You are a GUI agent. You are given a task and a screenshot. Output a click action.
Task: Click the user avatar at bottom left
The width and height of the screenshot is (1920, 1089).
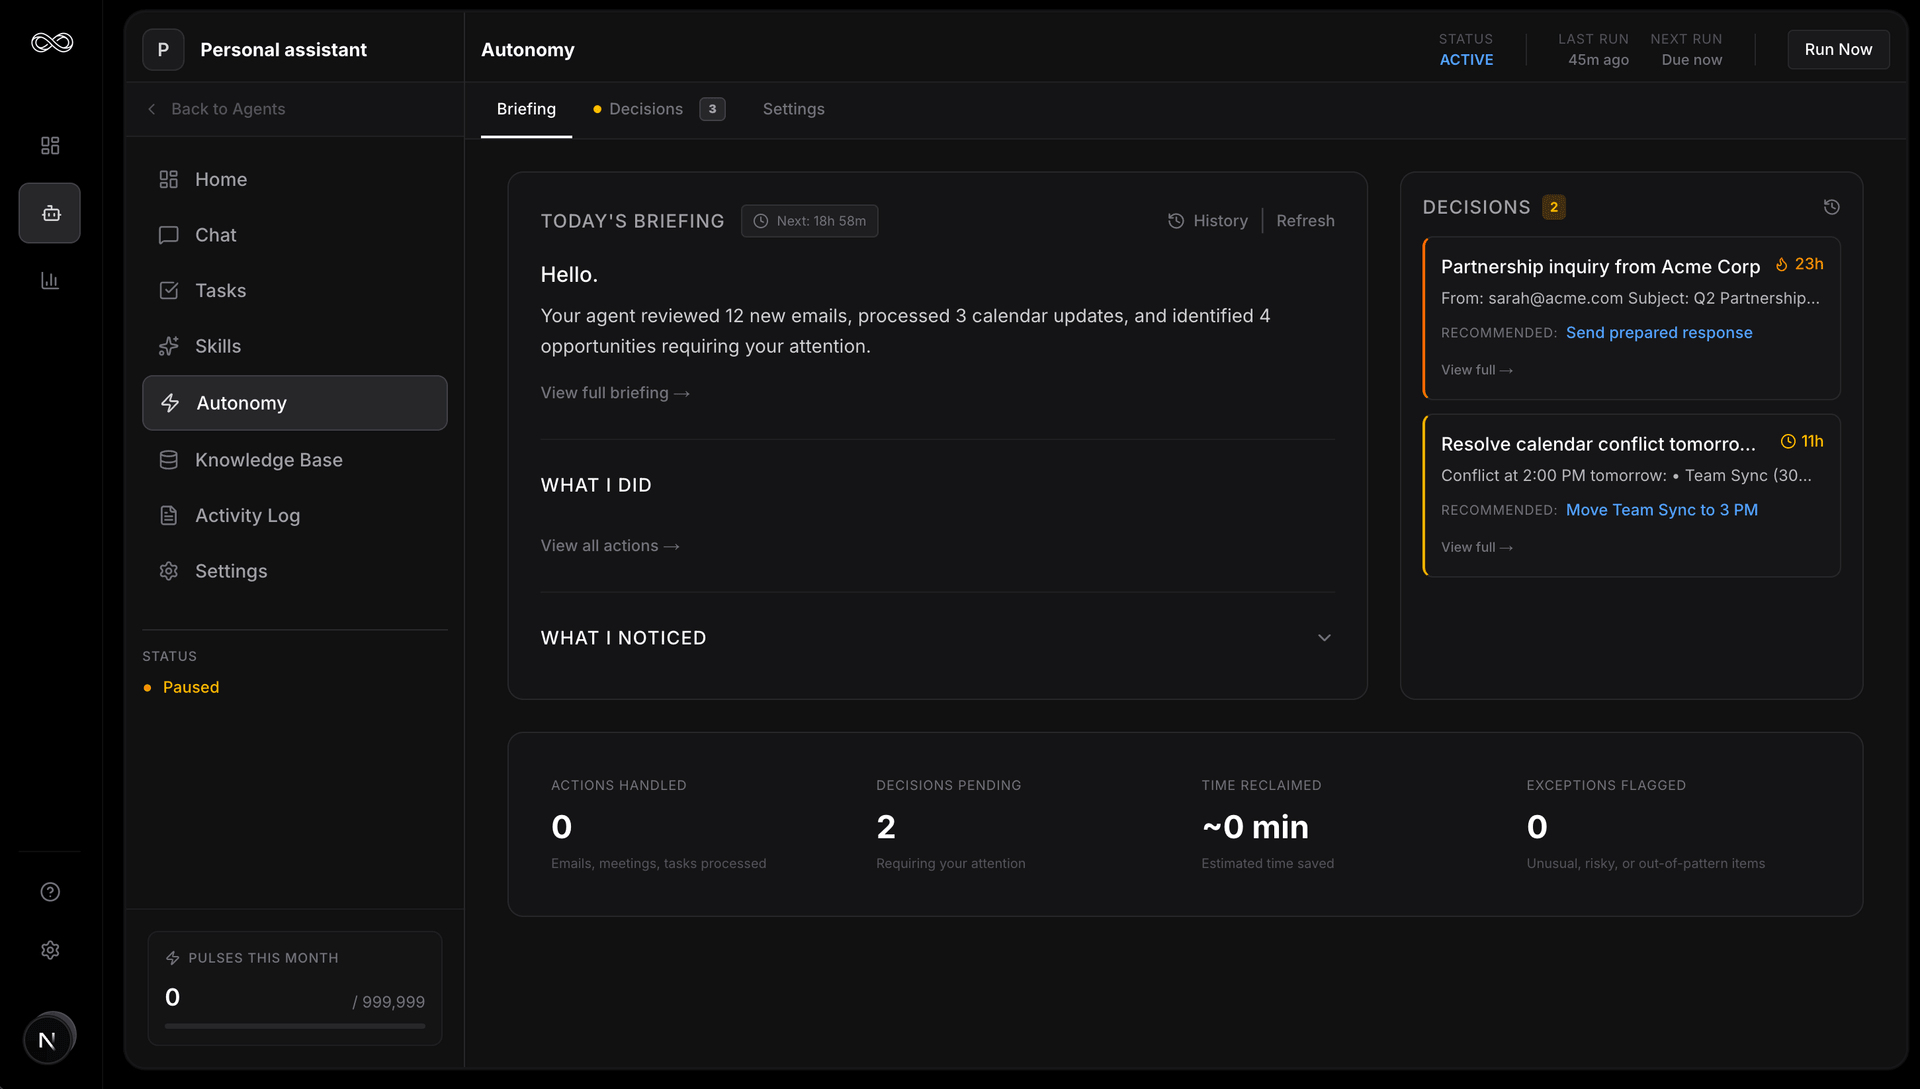pyautogui.click(x=47, y=1038)
